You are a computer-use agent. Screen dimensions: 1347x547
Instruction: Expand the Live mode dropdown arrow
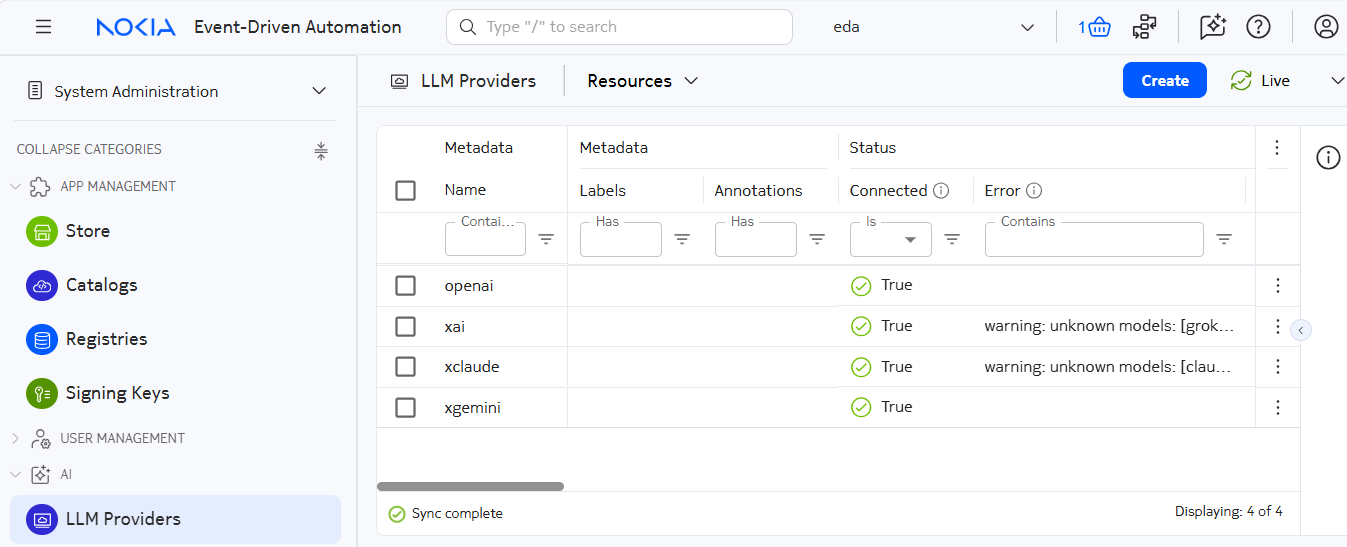coord(1336,81)
